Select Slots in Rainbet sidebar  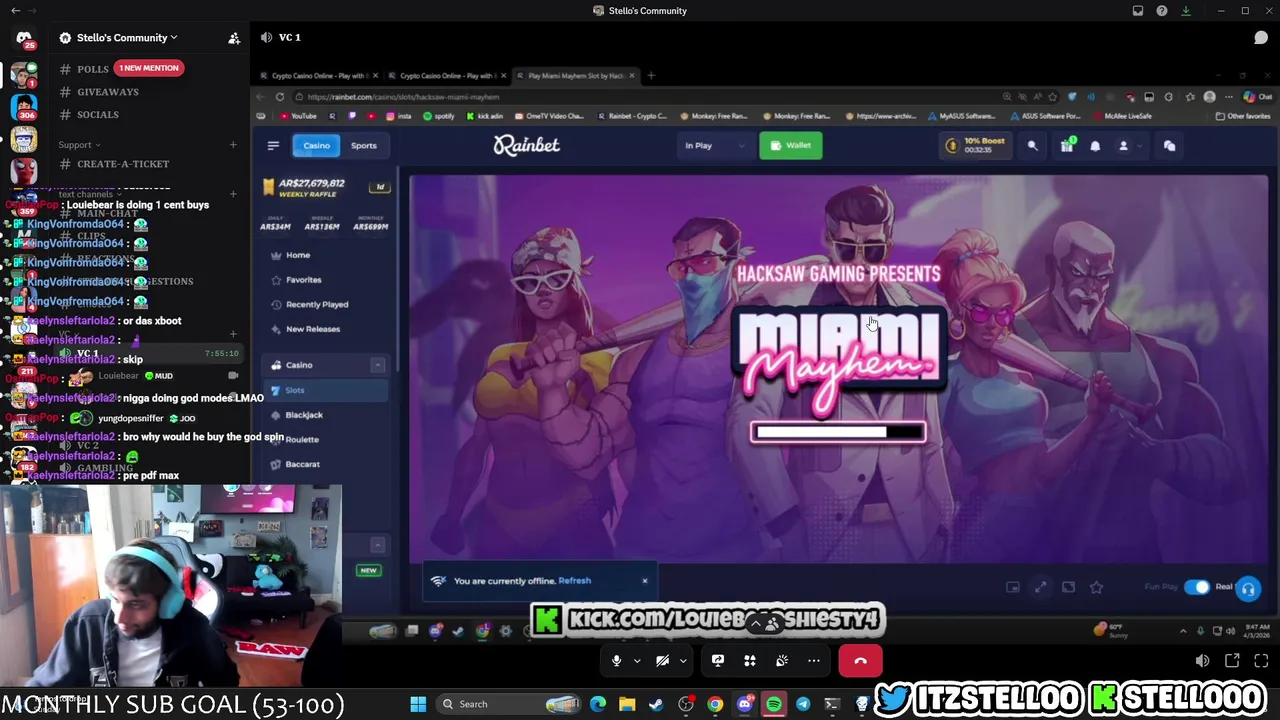click(x=325, y=390)
